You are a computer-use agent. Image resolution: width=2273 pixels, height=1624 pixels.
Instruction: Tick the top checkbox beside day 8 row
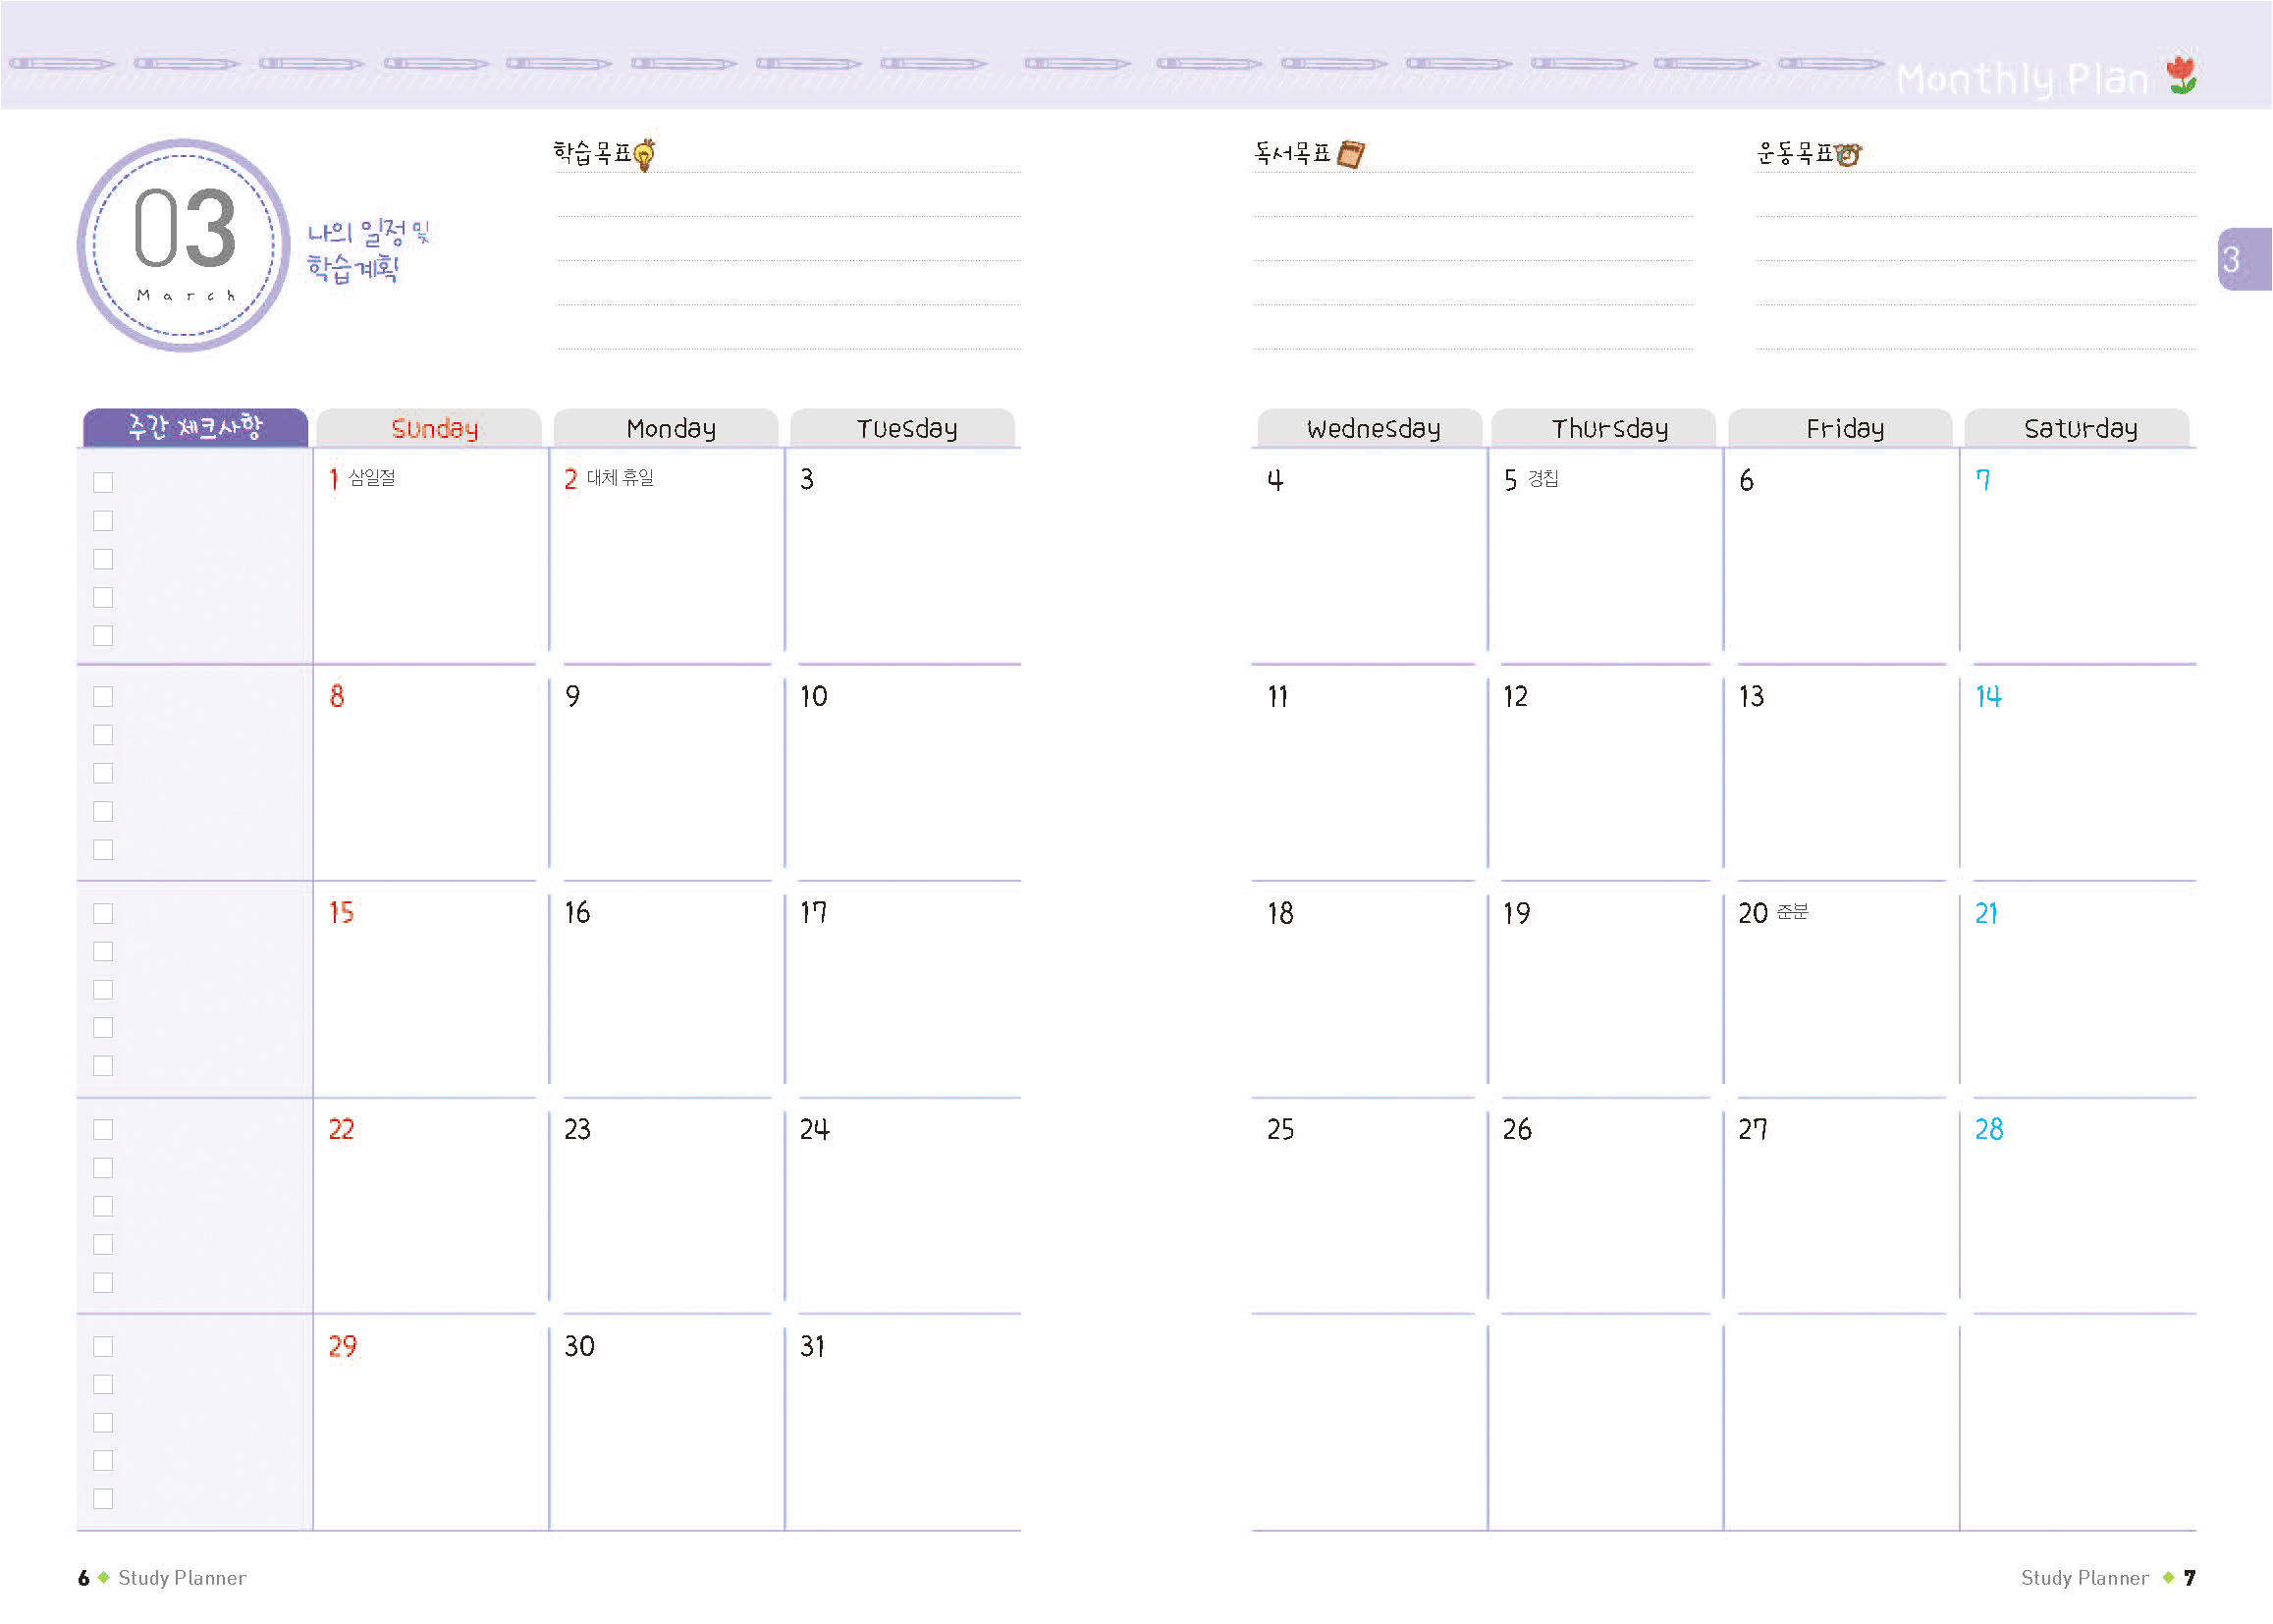[x=103, y=697]
